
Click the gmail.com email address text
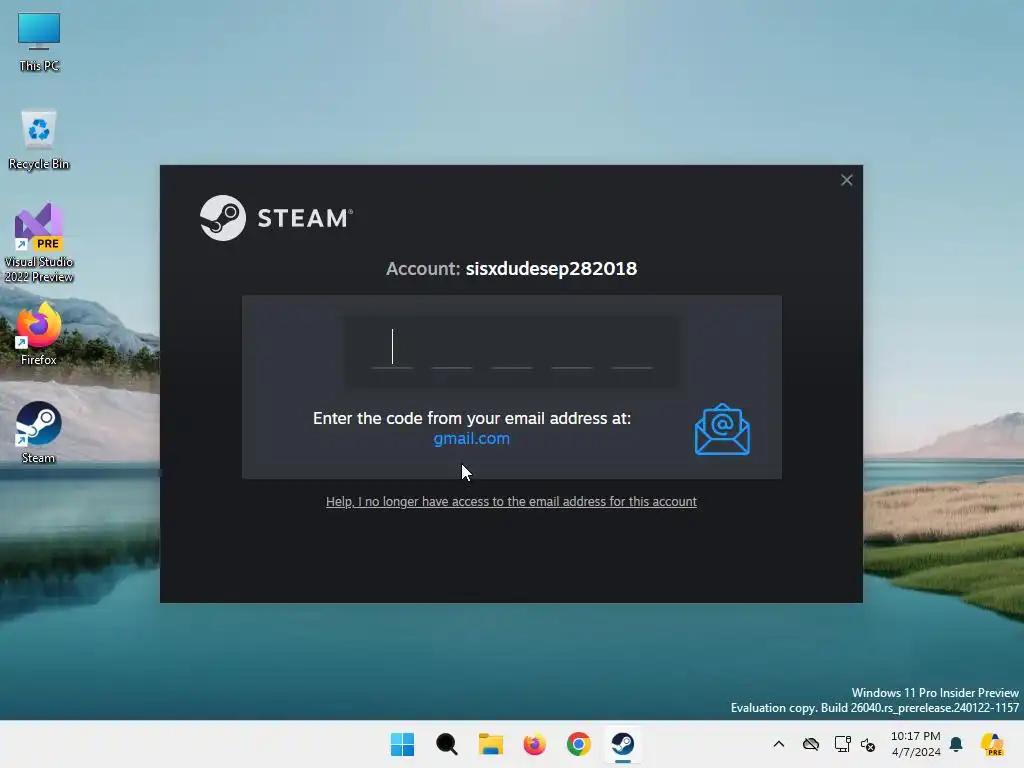[472, 439]
